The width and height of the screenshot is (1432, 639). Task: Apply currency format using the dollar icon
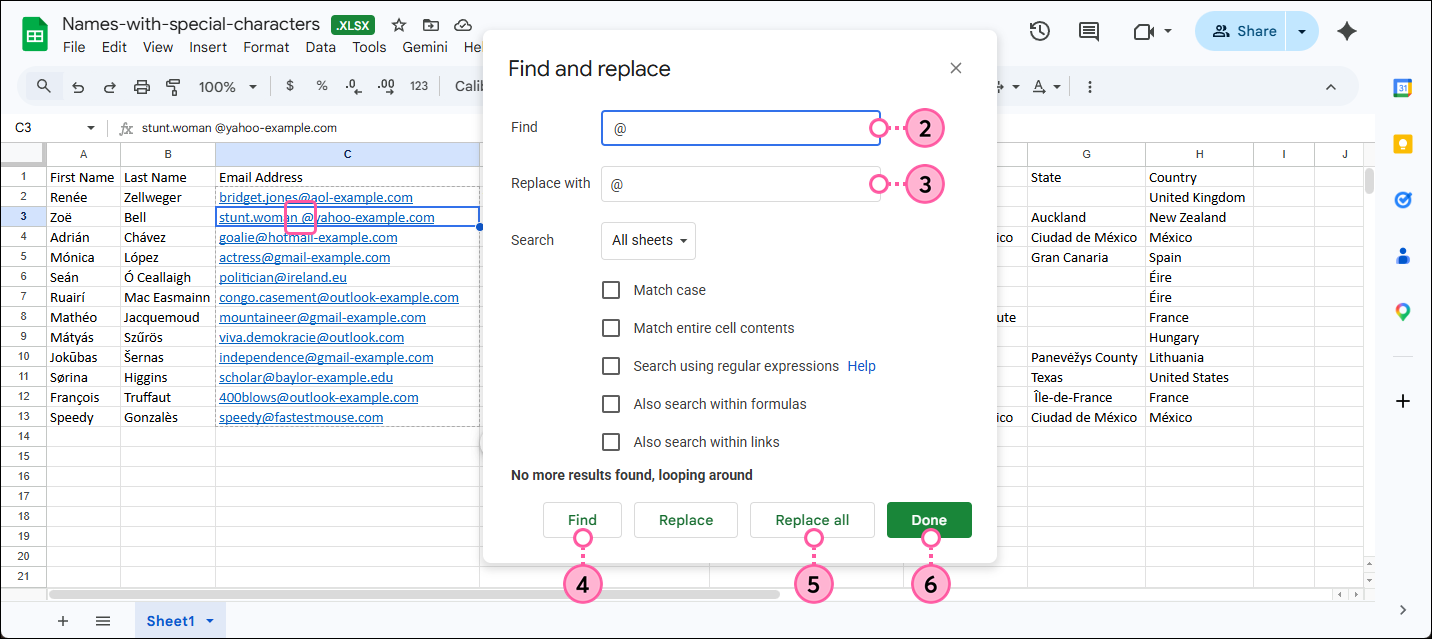(290, 86)
